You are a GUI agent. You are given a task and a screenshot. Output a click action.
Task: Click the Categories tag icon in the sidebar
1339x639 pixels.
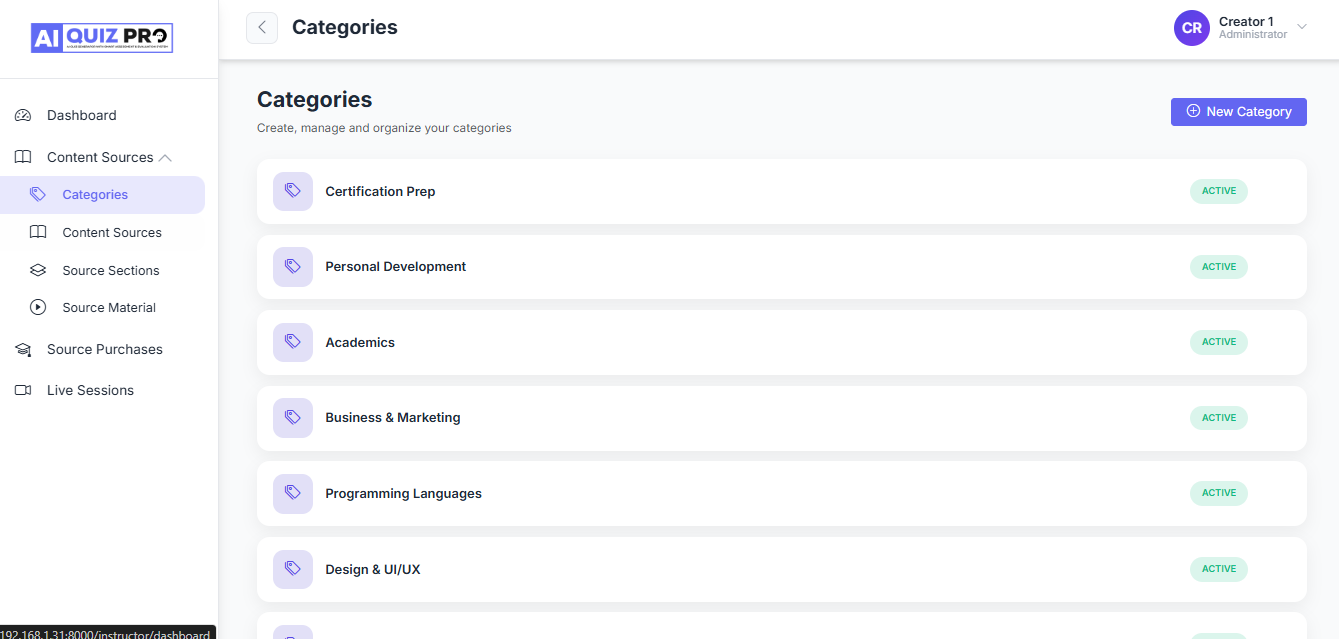coord(38,194)
